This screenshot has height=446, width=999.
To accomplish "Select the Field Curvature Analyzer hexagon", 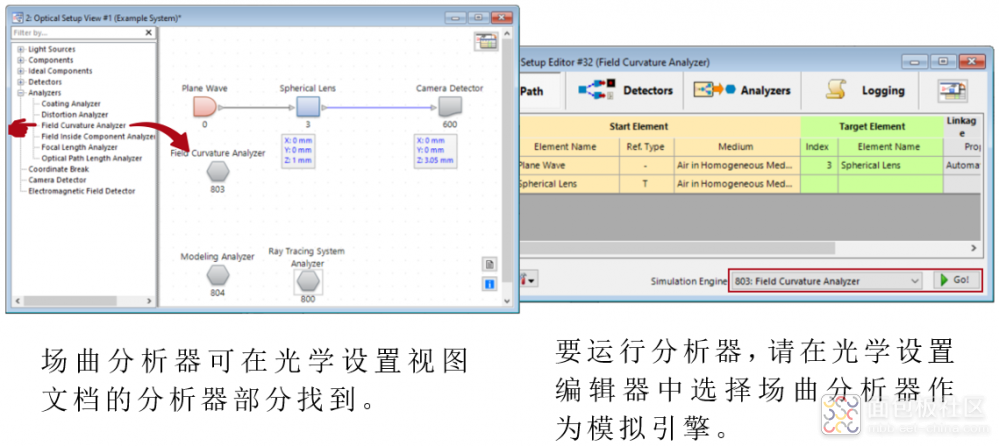I will (218, 171).
